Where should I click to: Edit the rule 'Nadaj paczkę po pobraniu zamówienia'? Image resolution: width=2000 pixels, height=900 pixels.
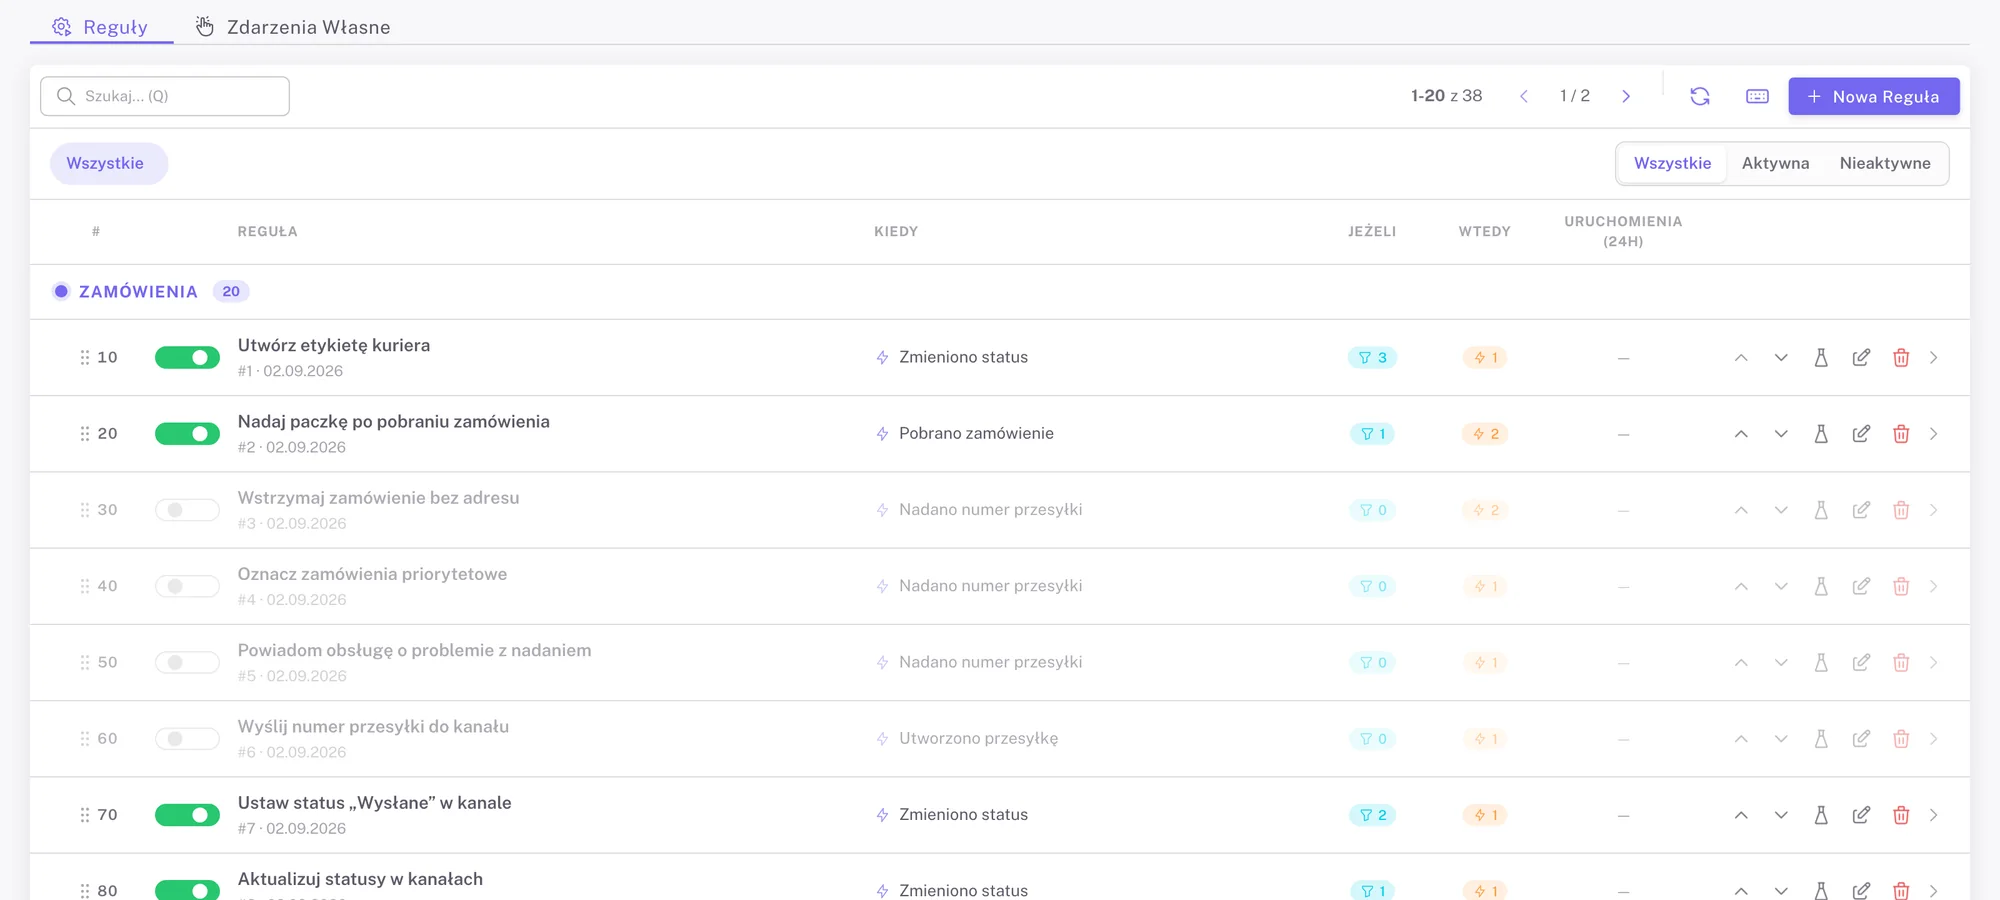pos(1861,434)
